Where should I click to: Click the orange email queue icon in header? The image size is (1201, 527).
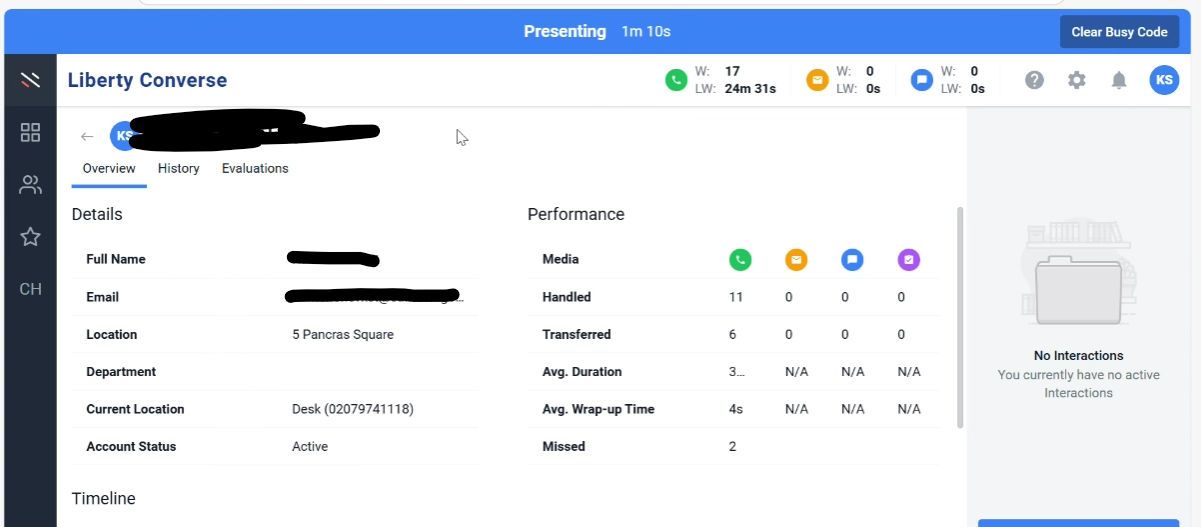(818, 80)
